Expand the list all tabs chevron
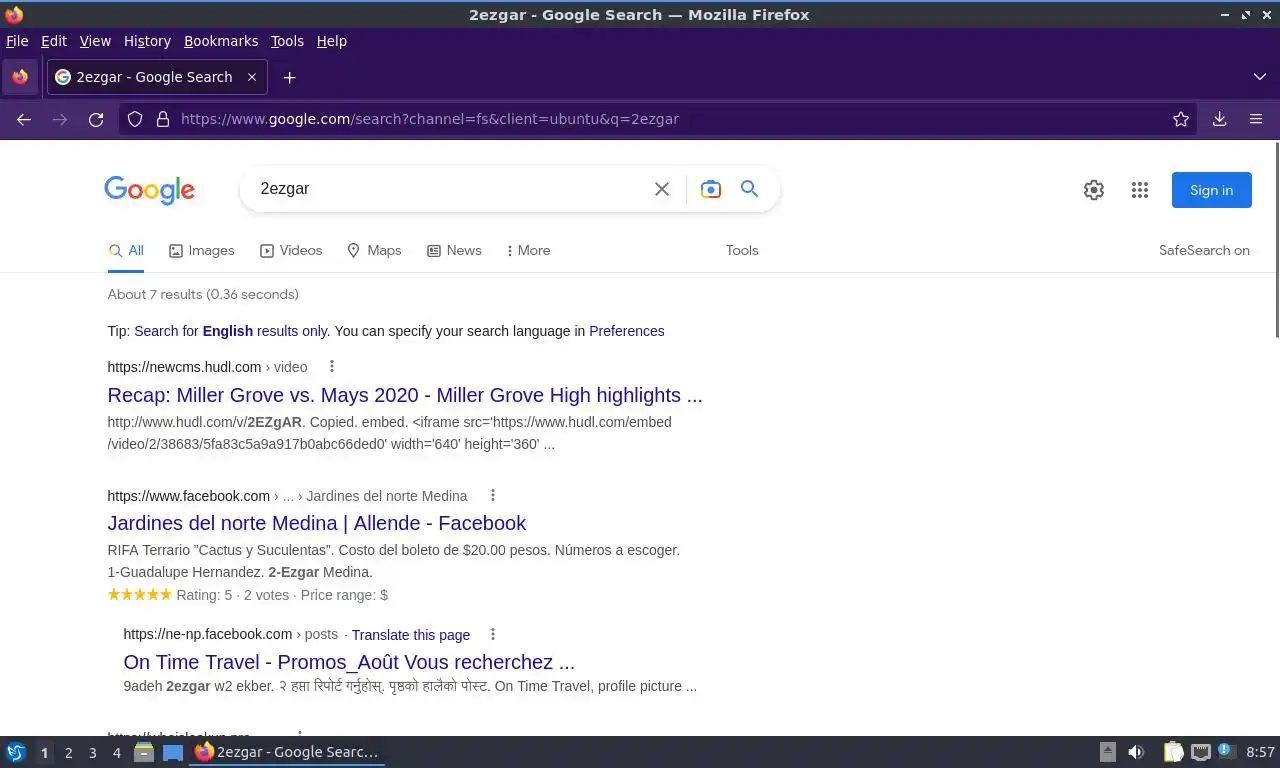The height and width of the screenshot is (768, 1280). pyautogui.click(x=1259, y=77)
